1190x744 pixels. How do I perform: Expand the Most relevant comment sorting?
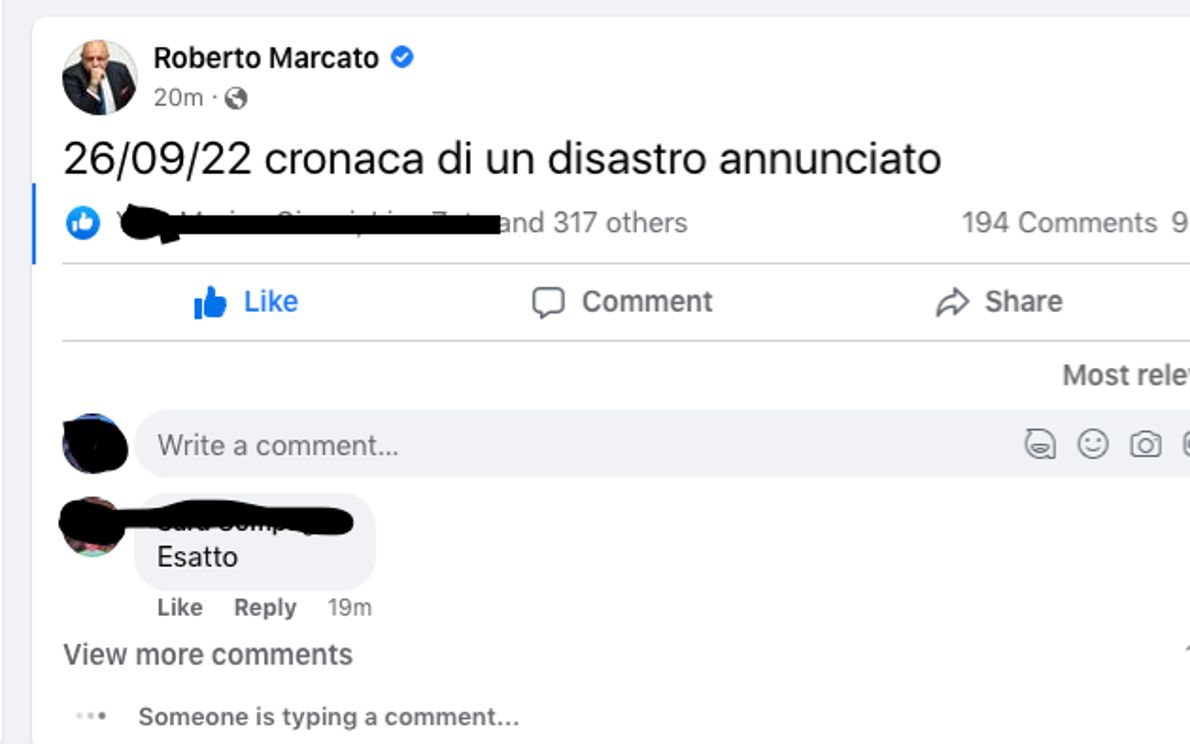[x=1126, y=375]
